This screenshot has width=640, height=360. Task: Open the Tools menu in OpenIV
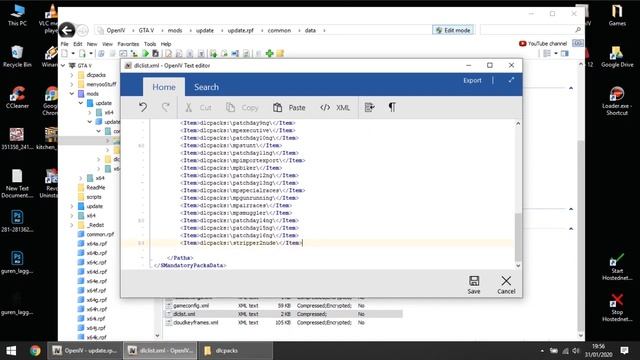(x=150, y=44)
